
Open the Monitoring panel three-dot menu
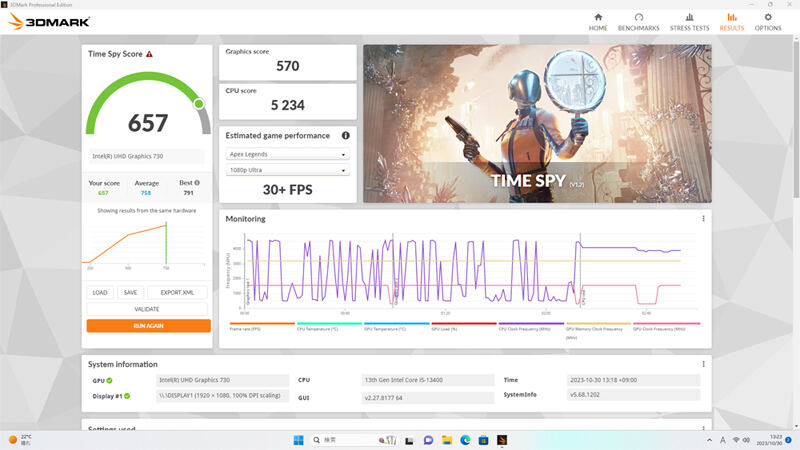point(703,218)
